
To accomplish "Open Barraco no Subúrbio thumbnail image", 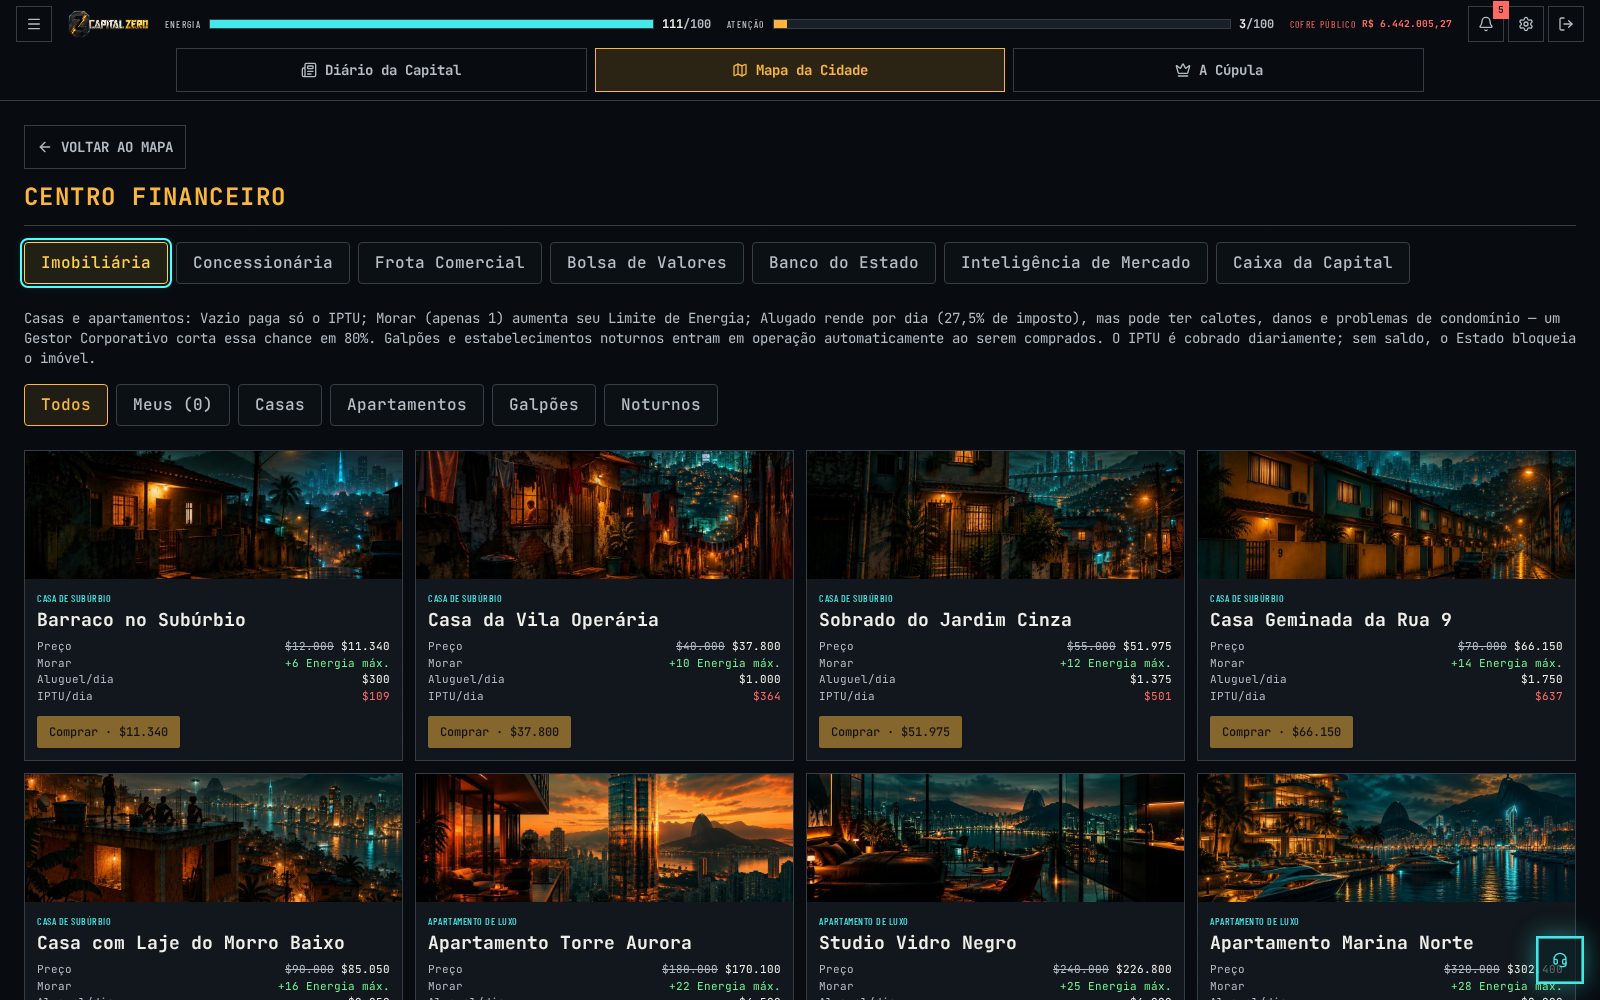I will [x=214, y=515].
